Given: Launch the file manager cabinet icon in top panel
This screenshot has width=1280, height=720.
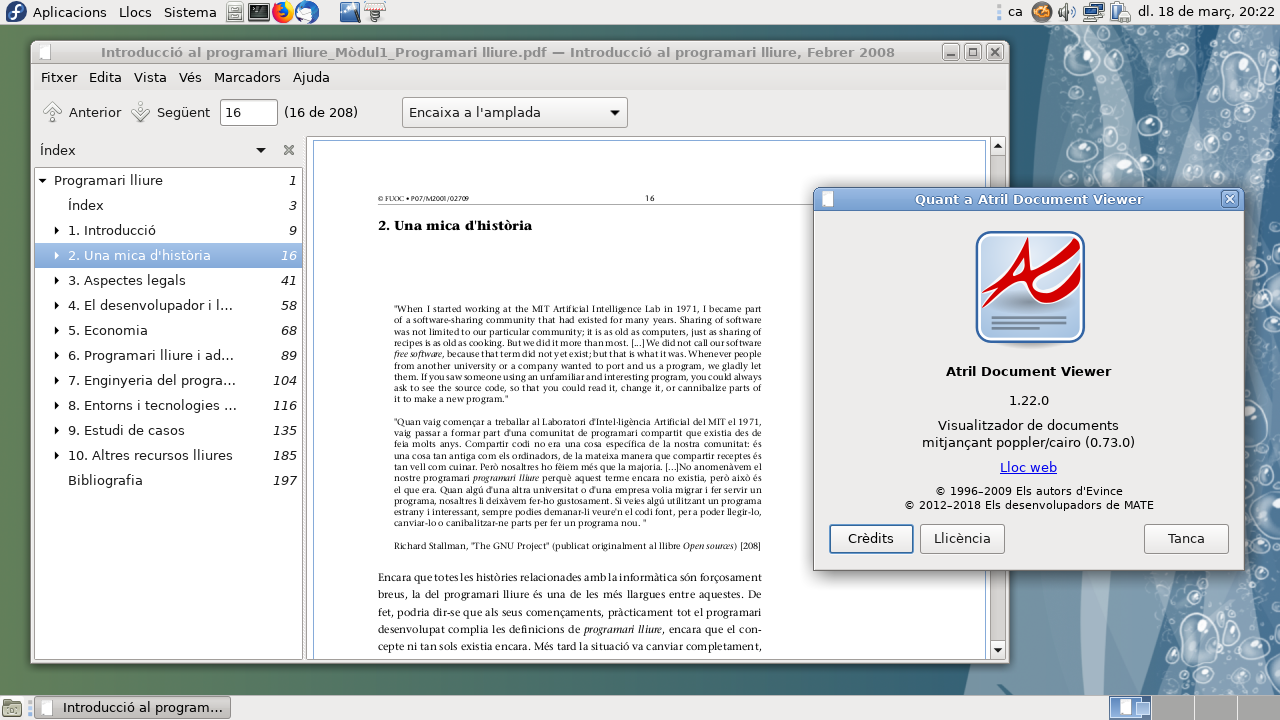Looking at the screenshot, I should coord(234,12).
